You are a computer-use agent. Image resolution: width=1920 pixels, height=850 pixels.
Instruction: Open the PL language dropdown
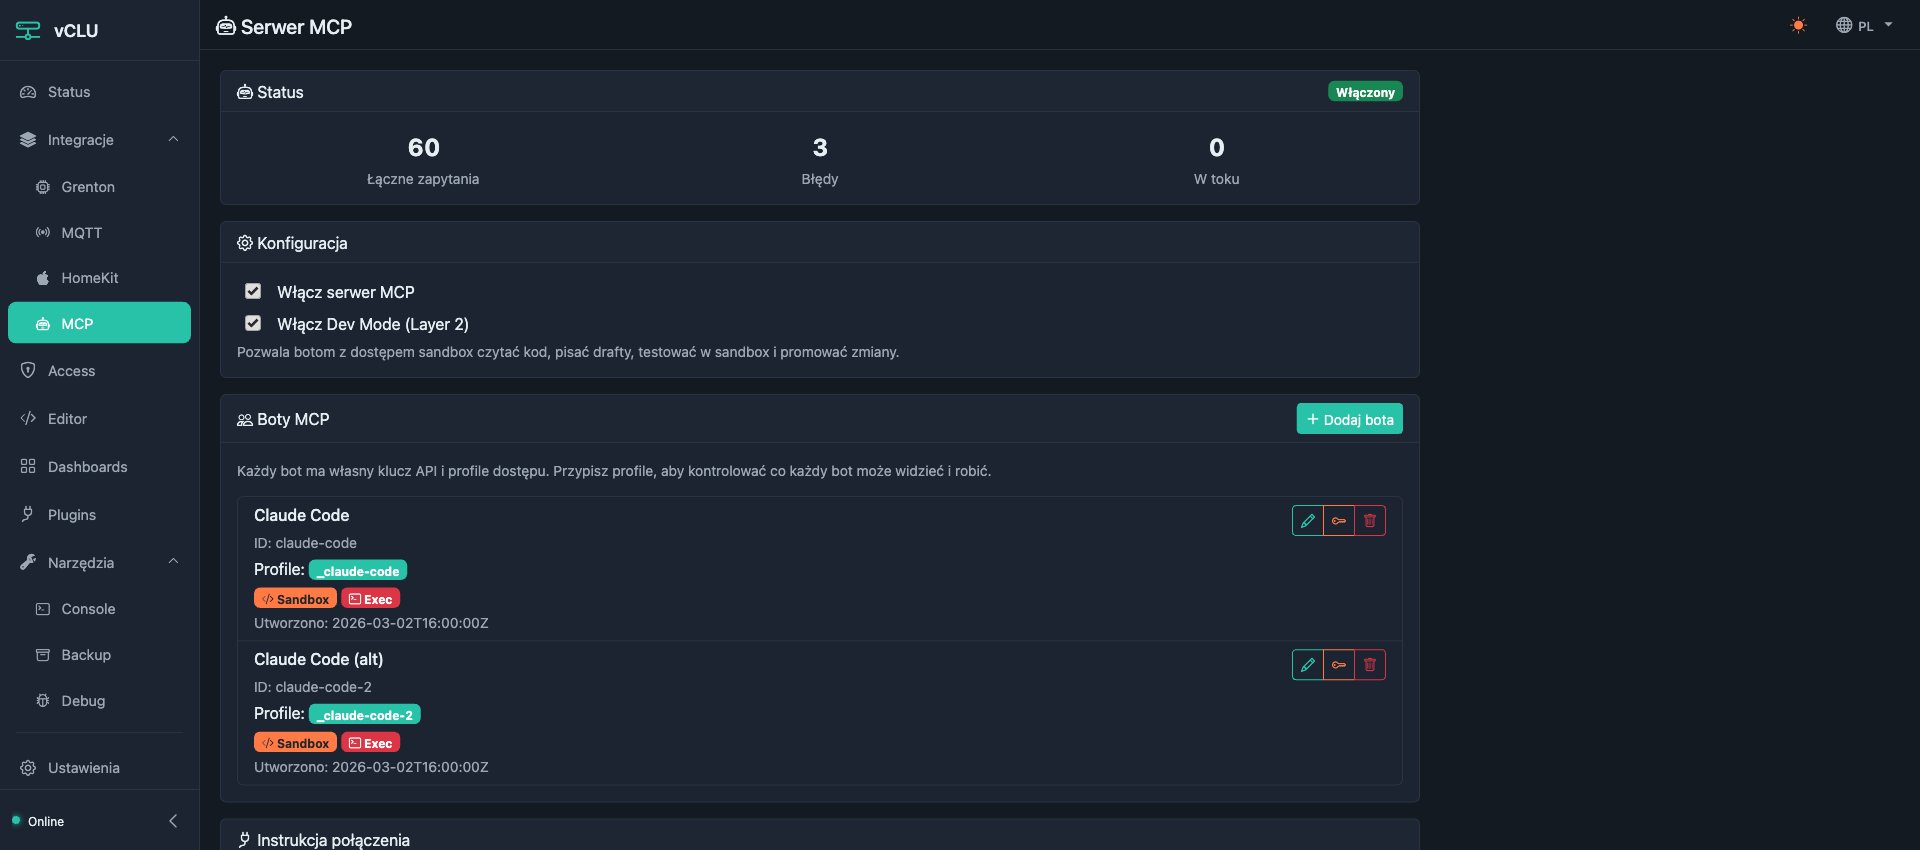click(1864, 26)
